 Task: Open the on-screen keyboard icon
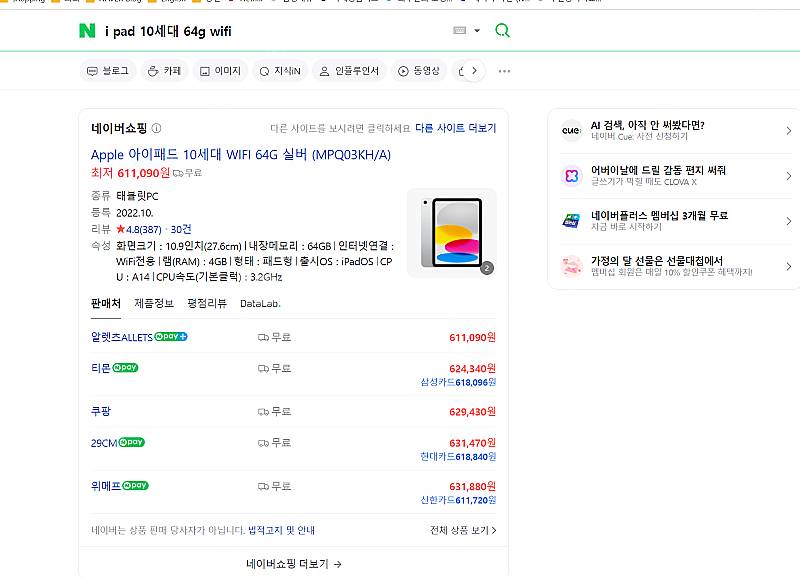[459, 31]
